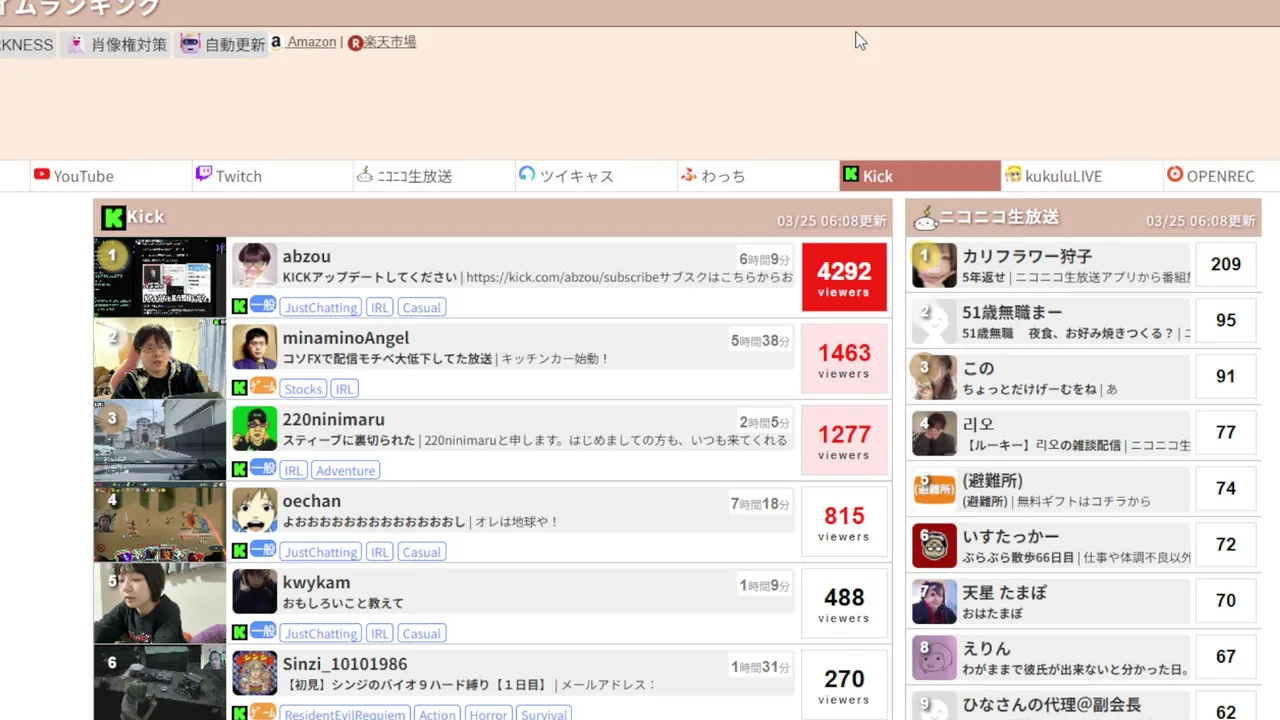Viewport: 1280px width, 720px height.
Task: Click the IRL tag in 220ninimaru's row
Action: (x=294, y=470)
